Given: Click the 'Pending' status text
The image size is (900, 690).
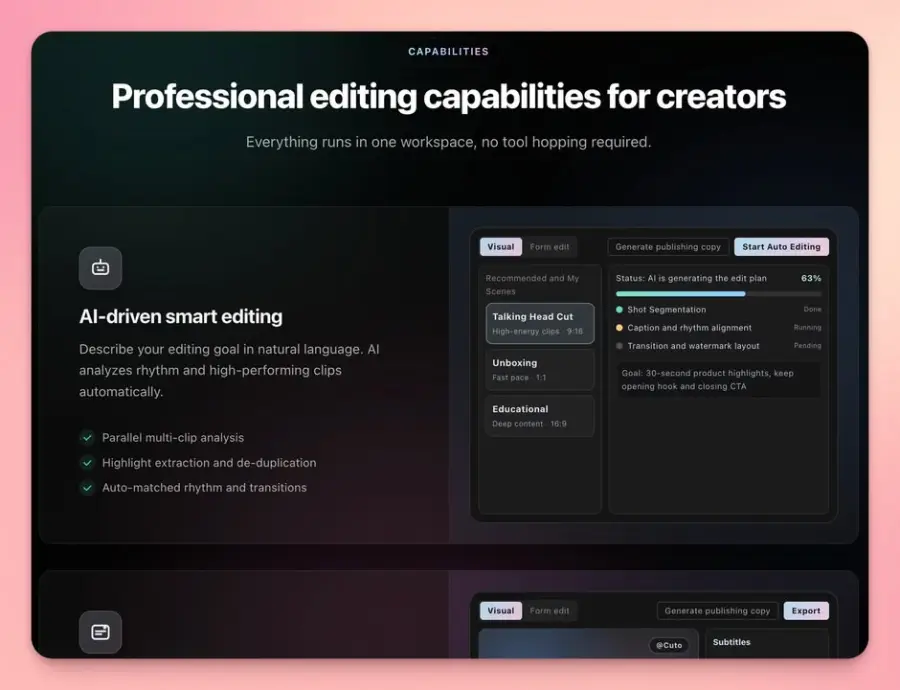Looking at the screenshot, I should click(808, 346).
